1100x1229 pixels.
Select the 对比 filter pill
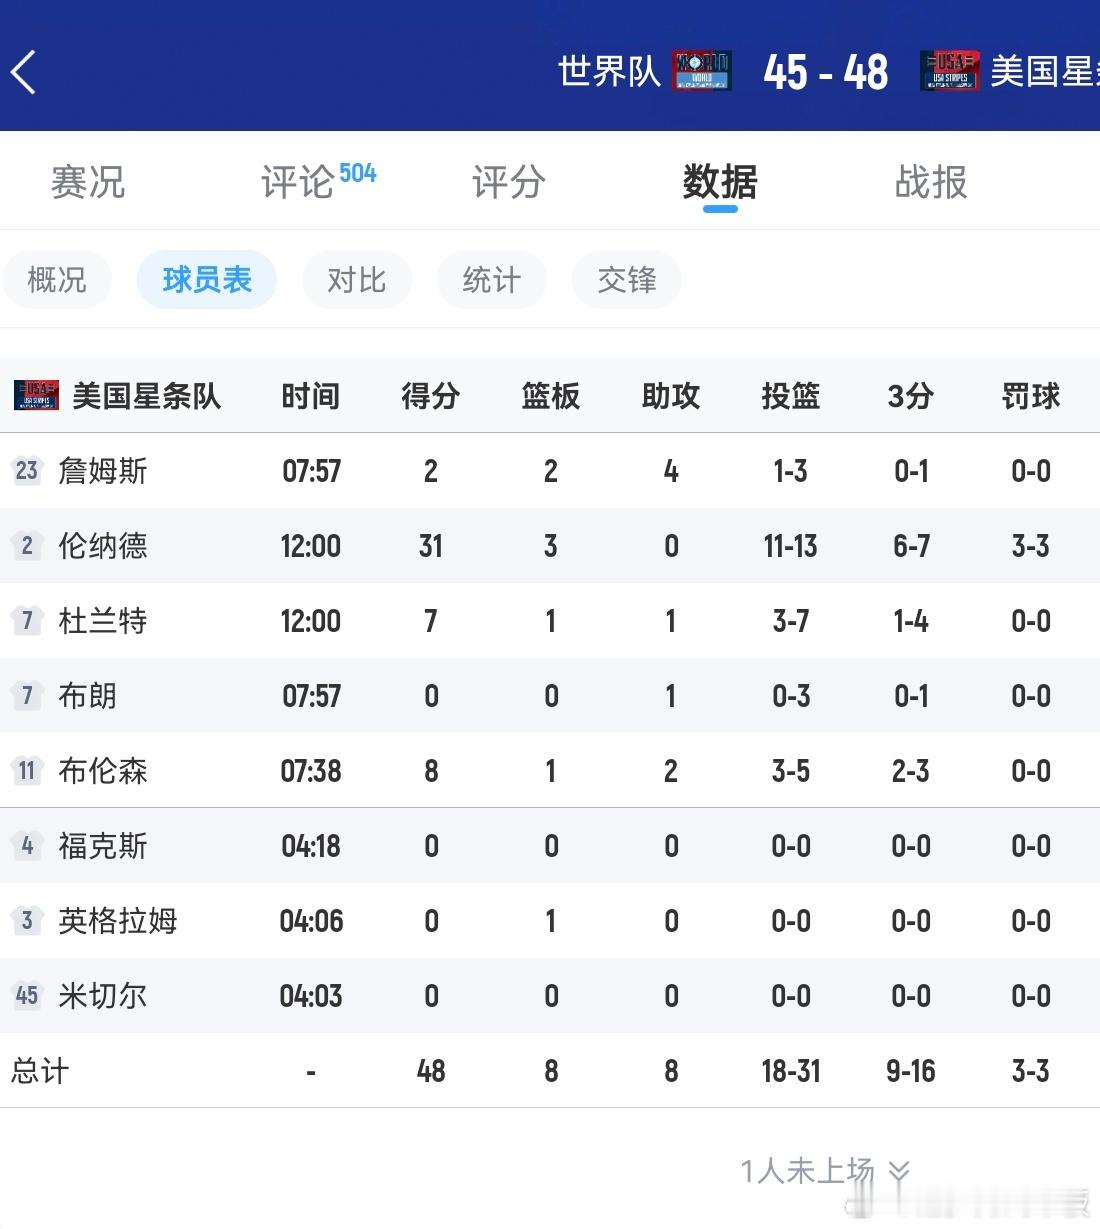[356, 280]
